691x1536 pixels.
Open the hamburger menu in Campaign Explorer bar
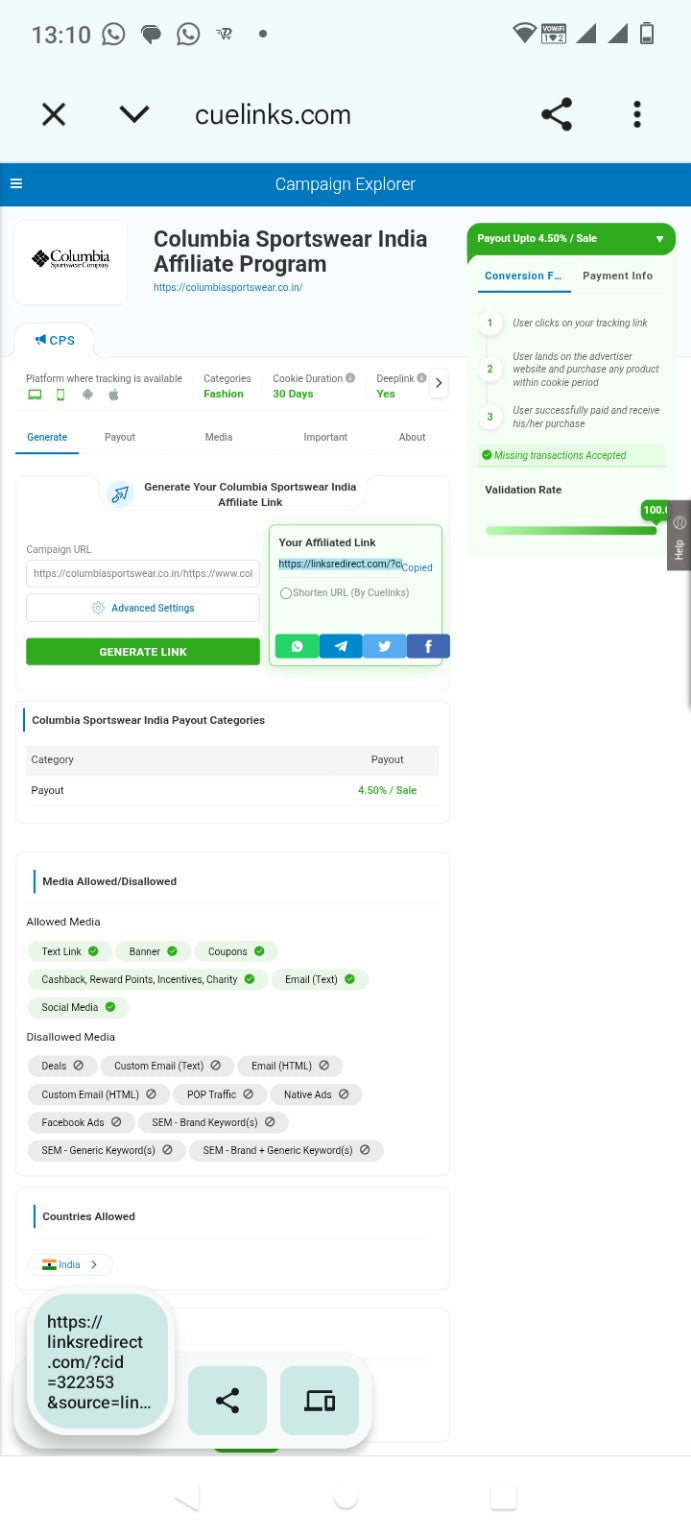pos(16,183)
